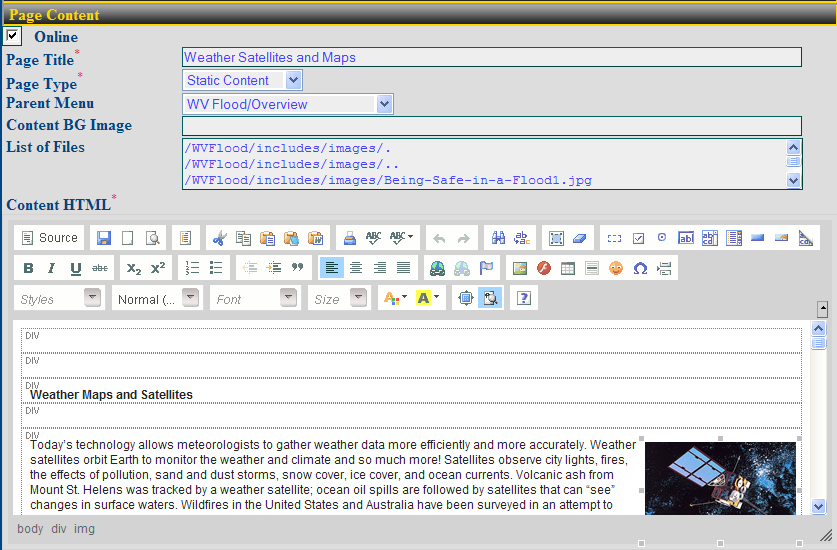Screen dimensions: 837x550
Task: Select the img element in path bar
Action: tap(84, 528)
